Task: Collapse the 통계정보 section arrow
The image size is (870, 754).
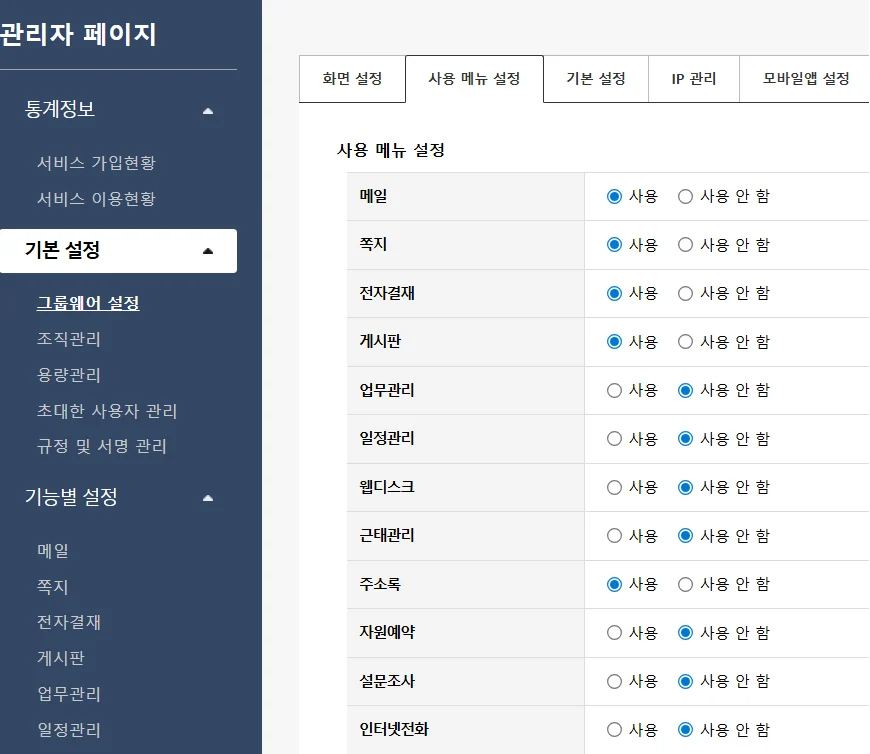Action: pyautogui.click(x=208, y=111)
